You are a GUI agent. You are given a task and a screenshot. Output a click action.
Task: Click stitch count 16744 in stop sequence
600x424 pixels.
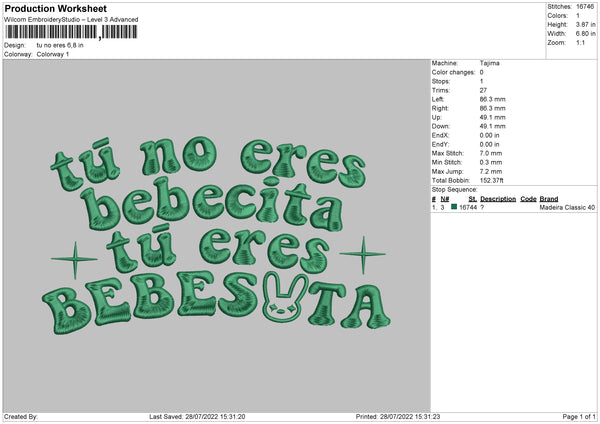pos(468,207)
